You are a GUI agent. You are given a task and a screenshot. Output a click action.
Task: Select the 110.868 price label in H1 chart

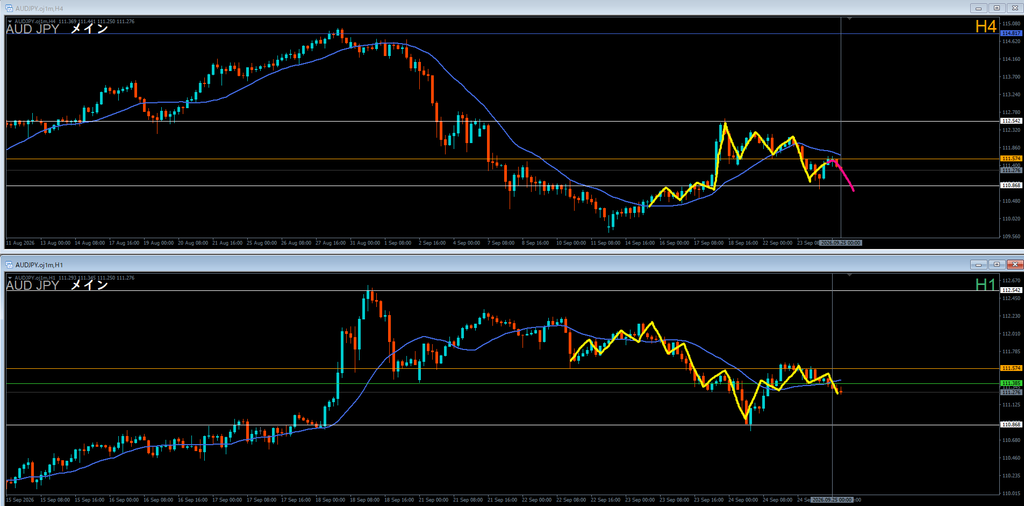click(x=1011, y=424)
